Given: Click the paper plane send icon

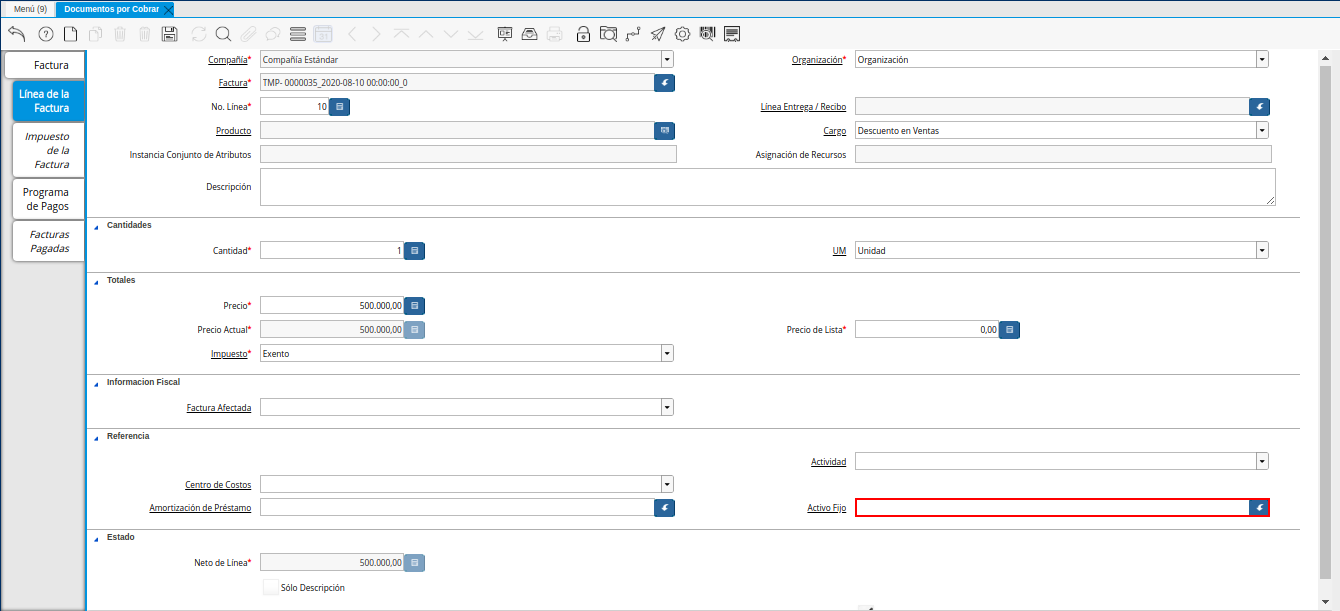Looking at the screenshot, I should click(x=657, y=34).
